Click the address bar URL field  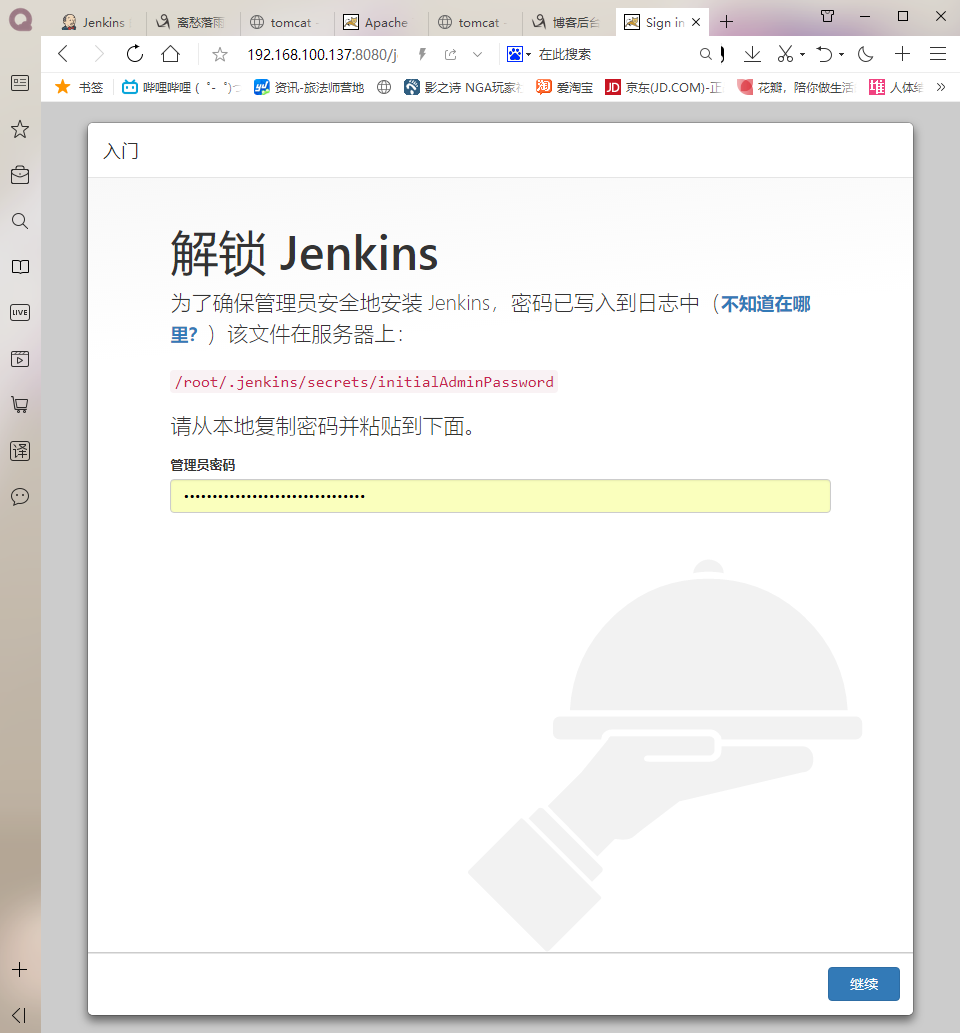click(322, 55)
